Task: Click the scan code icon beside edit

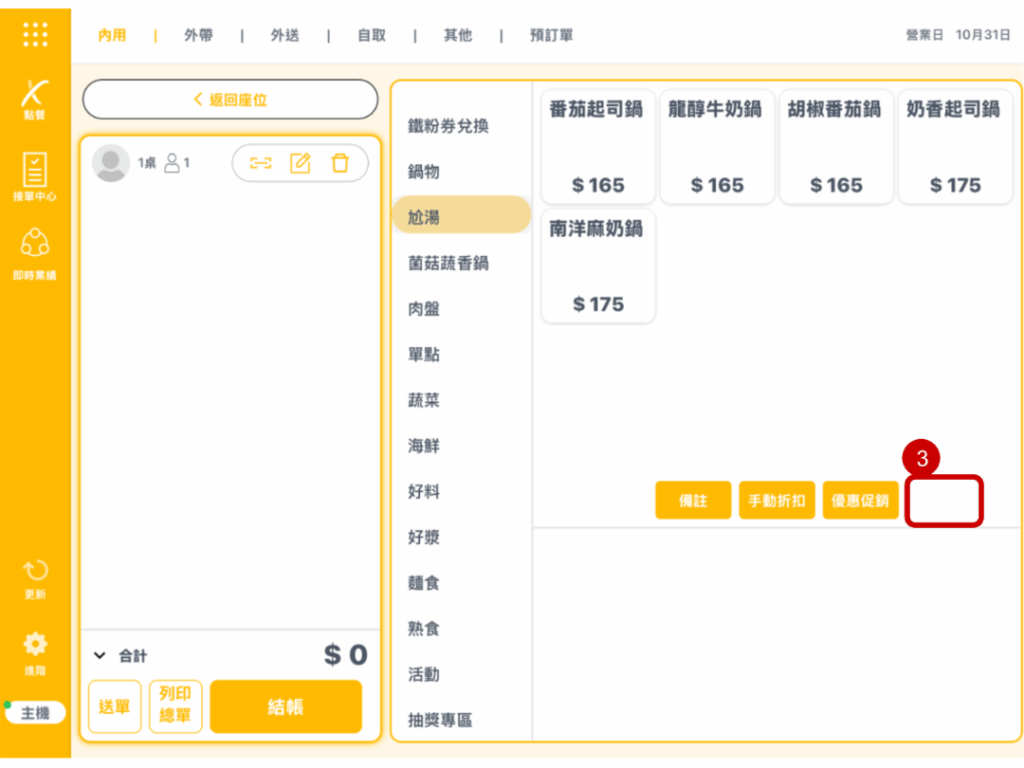Action: 261,163
